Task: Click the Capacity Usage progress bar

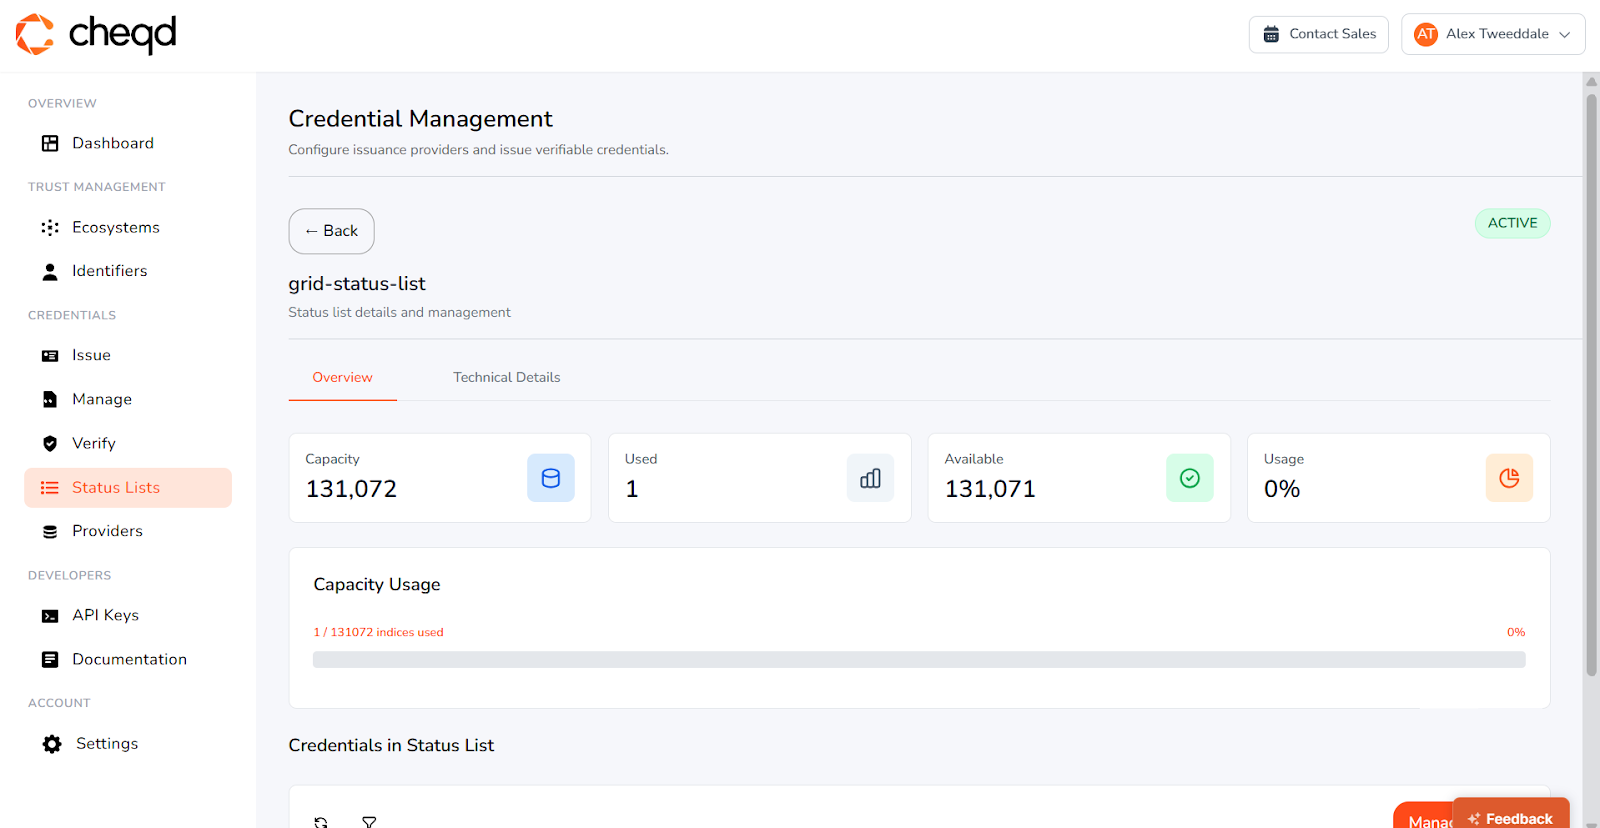Action: point(918,660)
